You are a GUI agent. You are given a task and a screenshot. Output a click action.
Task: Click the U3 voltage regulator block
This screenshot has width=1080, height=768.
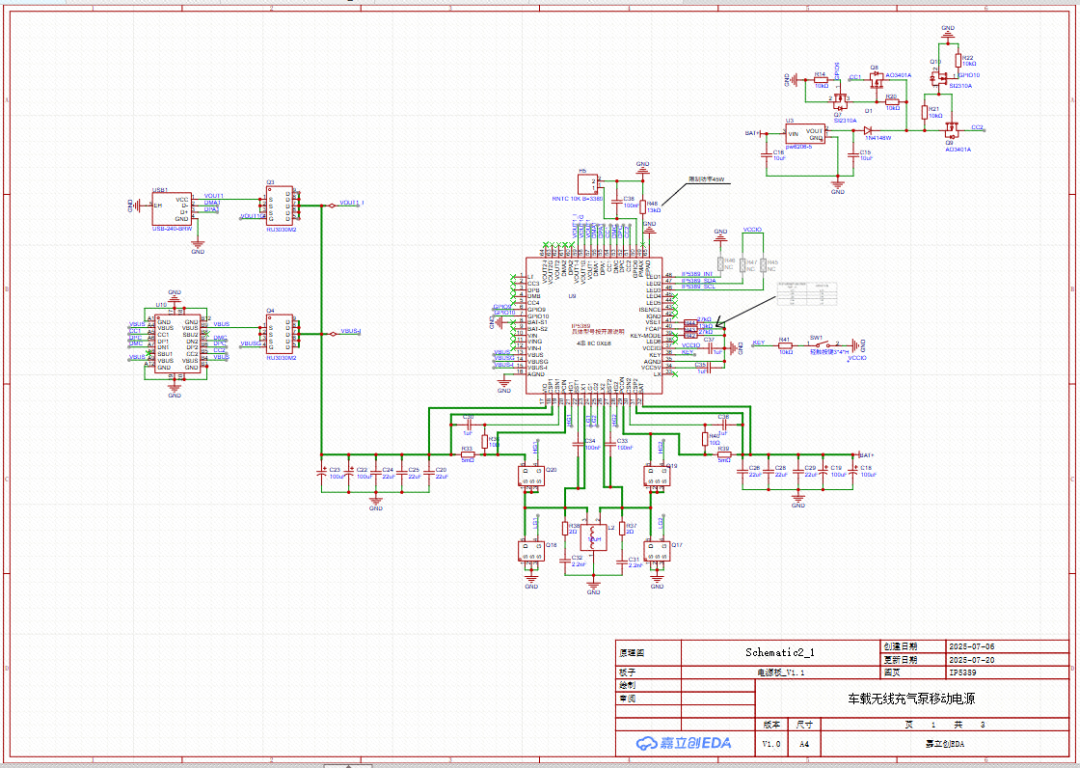(805, 134)
